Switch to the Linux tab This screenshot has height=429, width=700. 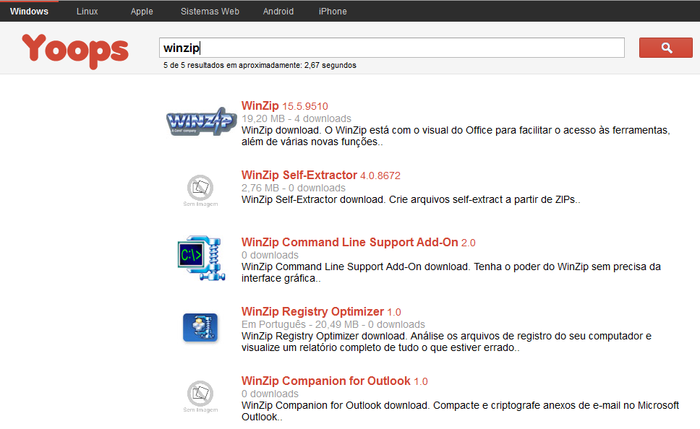pyautogui.click(x=87, y=11)
